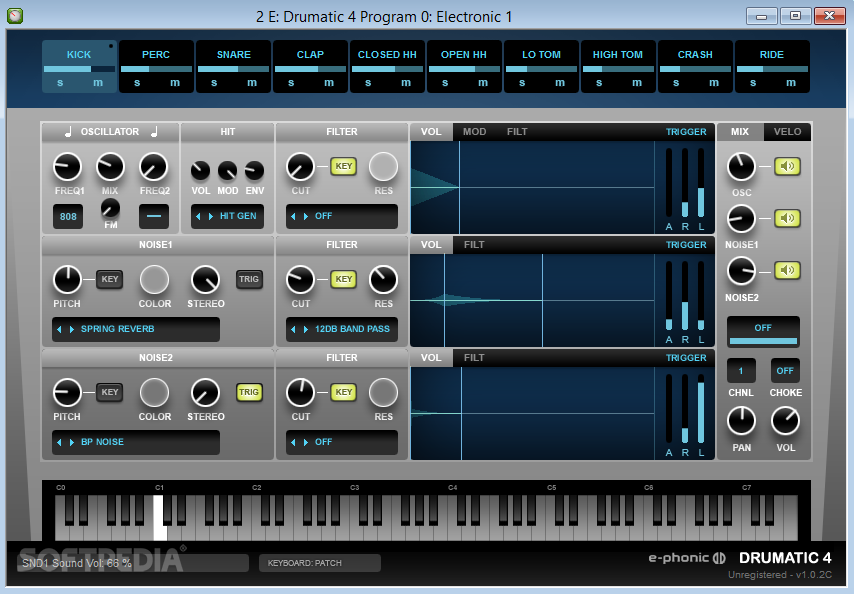Click the note icon left of OSCILLATOR
The height and width of the screenshot is (594, 854).
click(x=69, y=132)
